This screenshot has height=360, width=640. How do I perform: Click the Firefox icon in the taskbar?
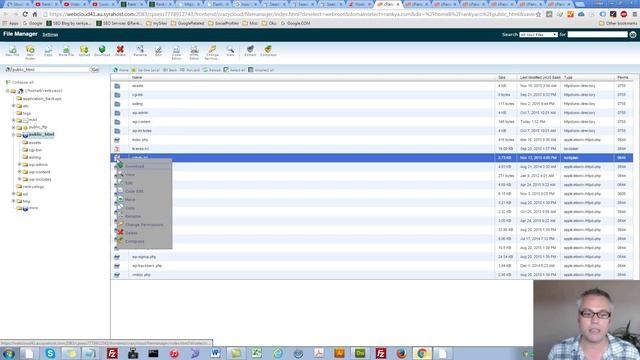pyautogui.click(x=401, y=353)
